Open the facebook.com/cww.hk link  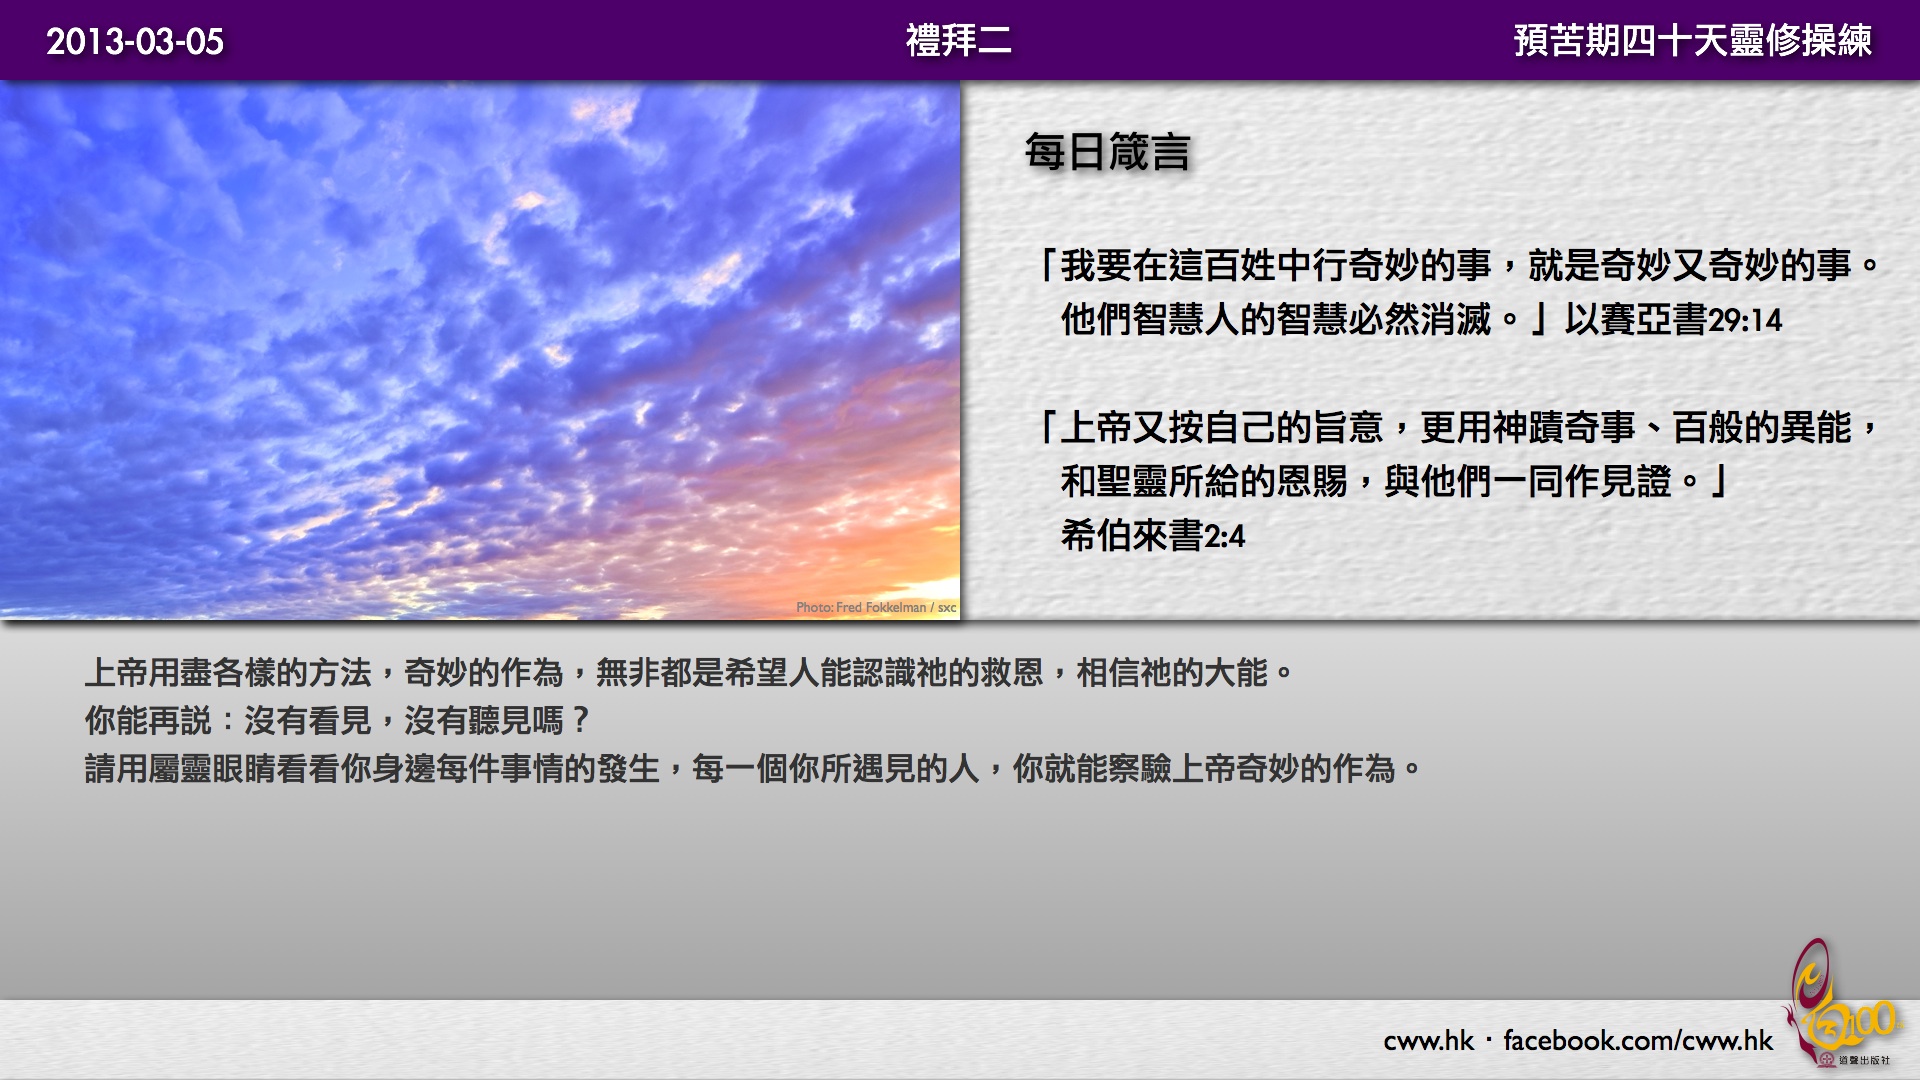click(1637, 1041)
